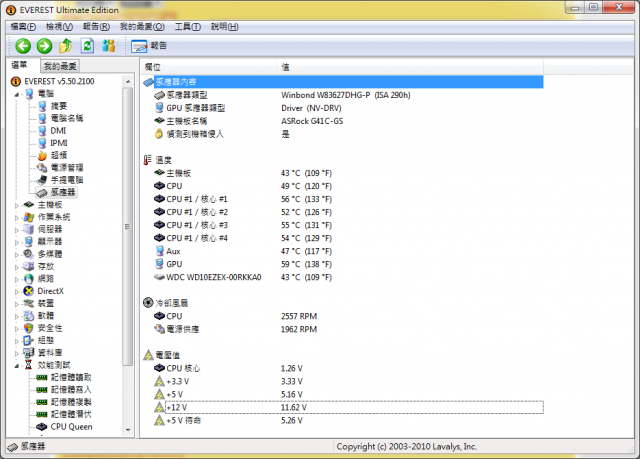Click the Refresh toolbar icon
Image resolution: width=640 pixels, height=459 pixels.
coord(87,46)
